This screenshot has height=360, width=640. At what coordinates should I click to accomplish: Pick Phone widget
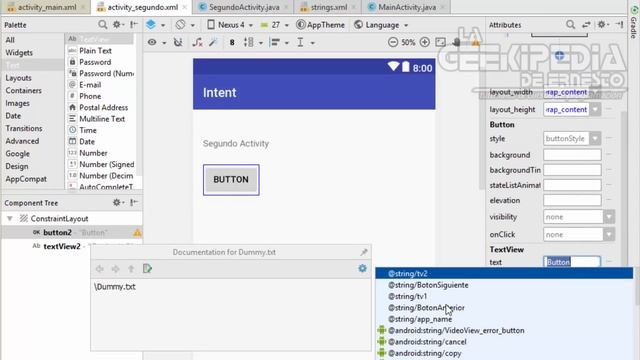90,96
